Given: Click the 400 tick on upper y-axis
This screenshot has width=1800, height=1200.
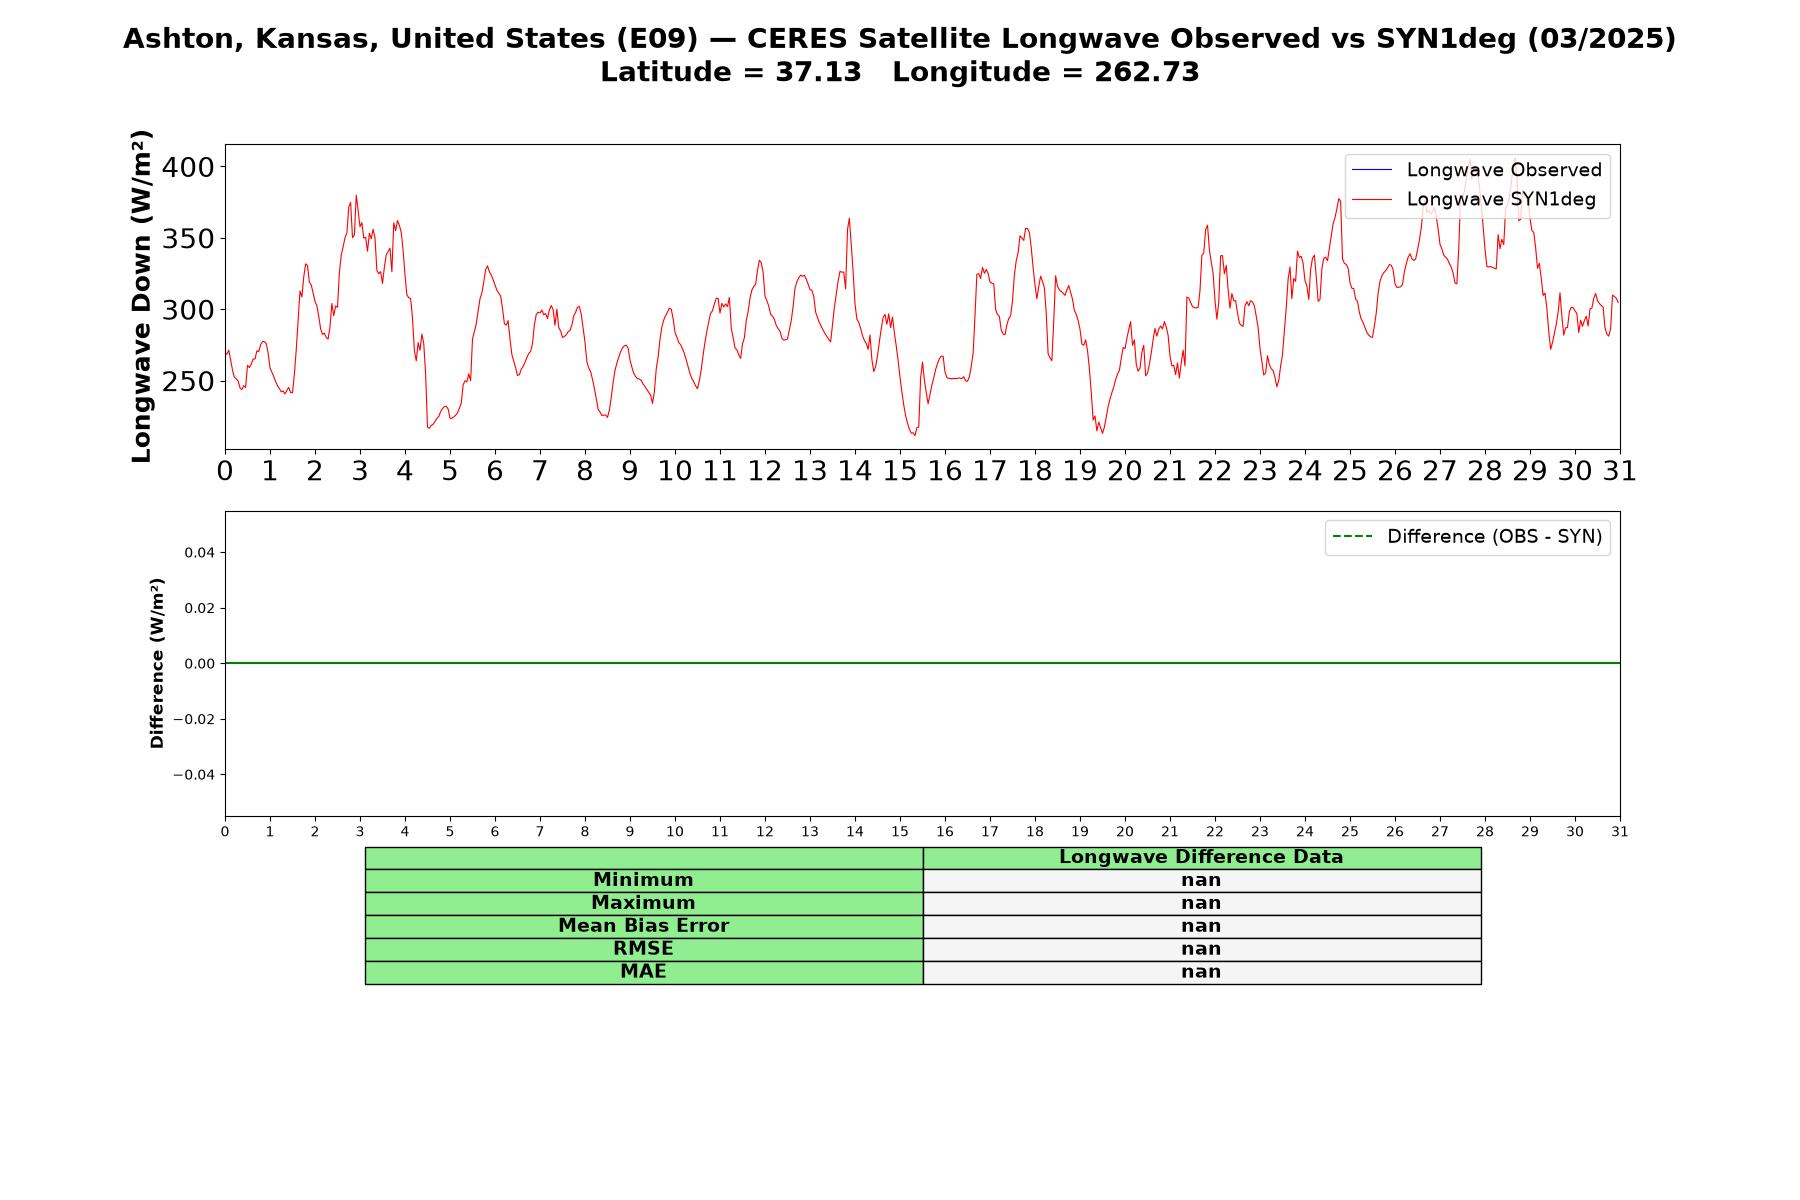Looking at the screenshot, I should (188, 167).
